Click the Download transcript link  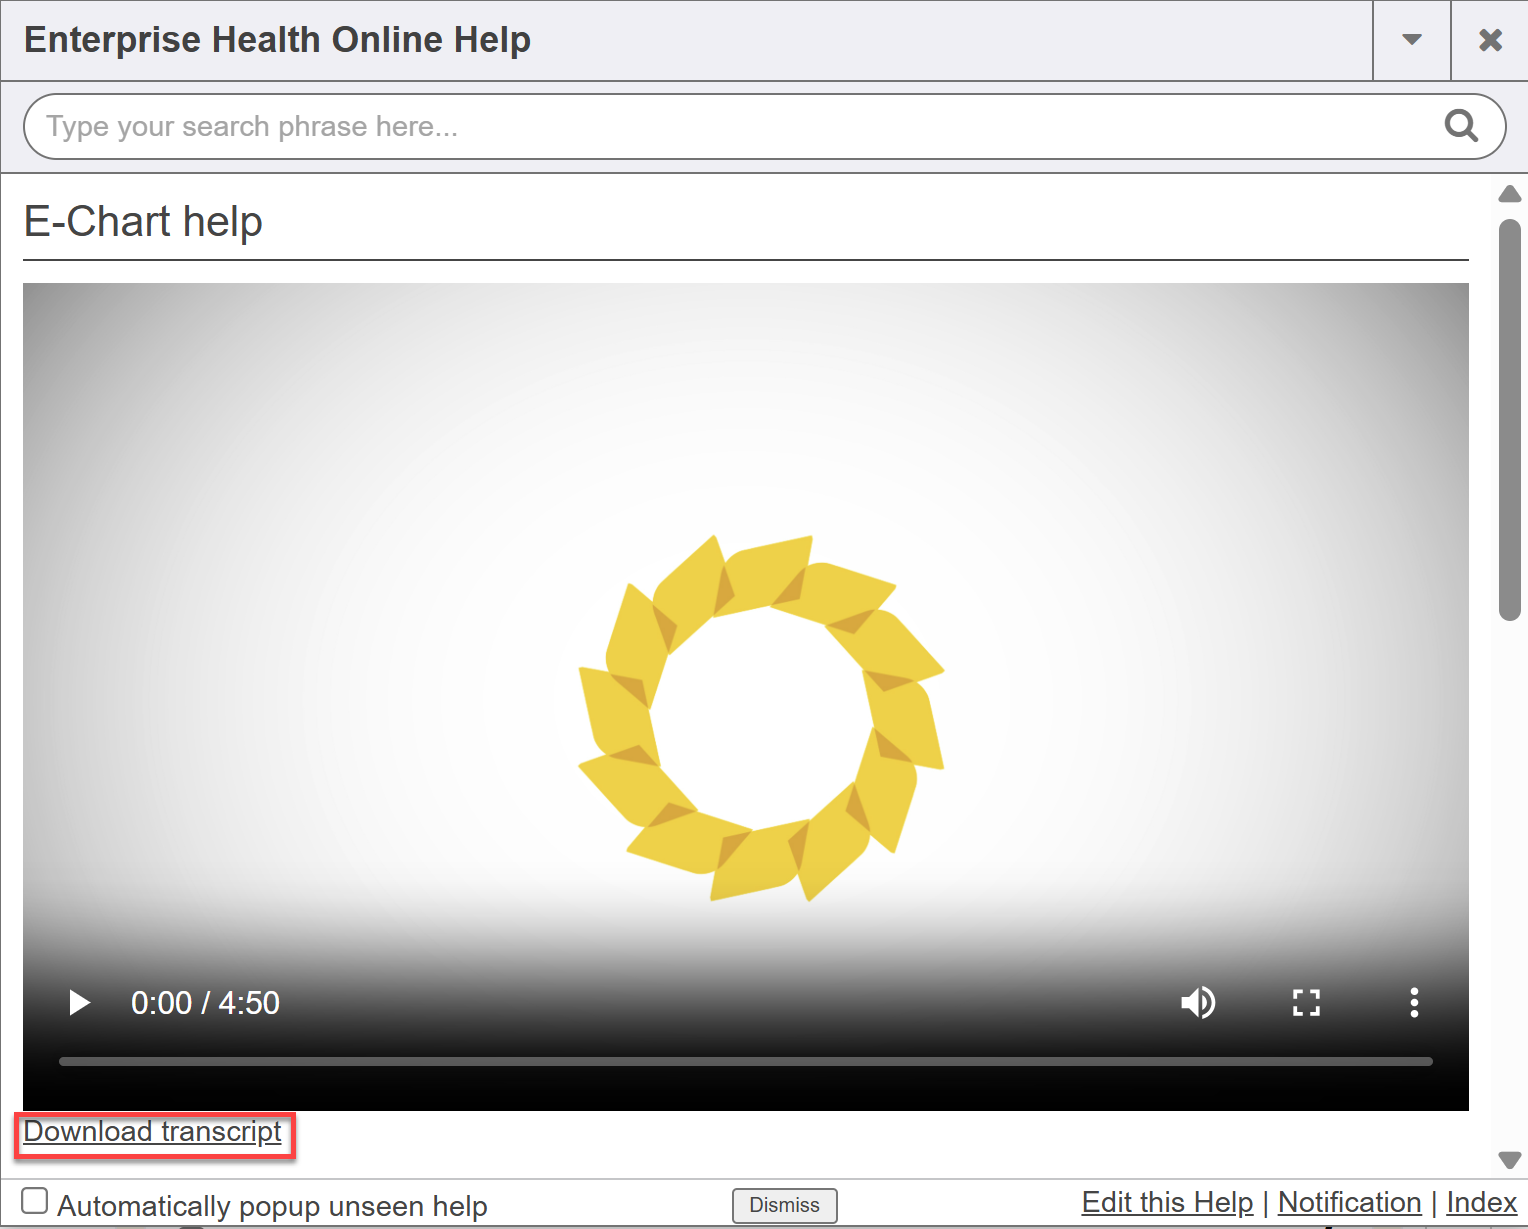click(x=153, y=1132)
